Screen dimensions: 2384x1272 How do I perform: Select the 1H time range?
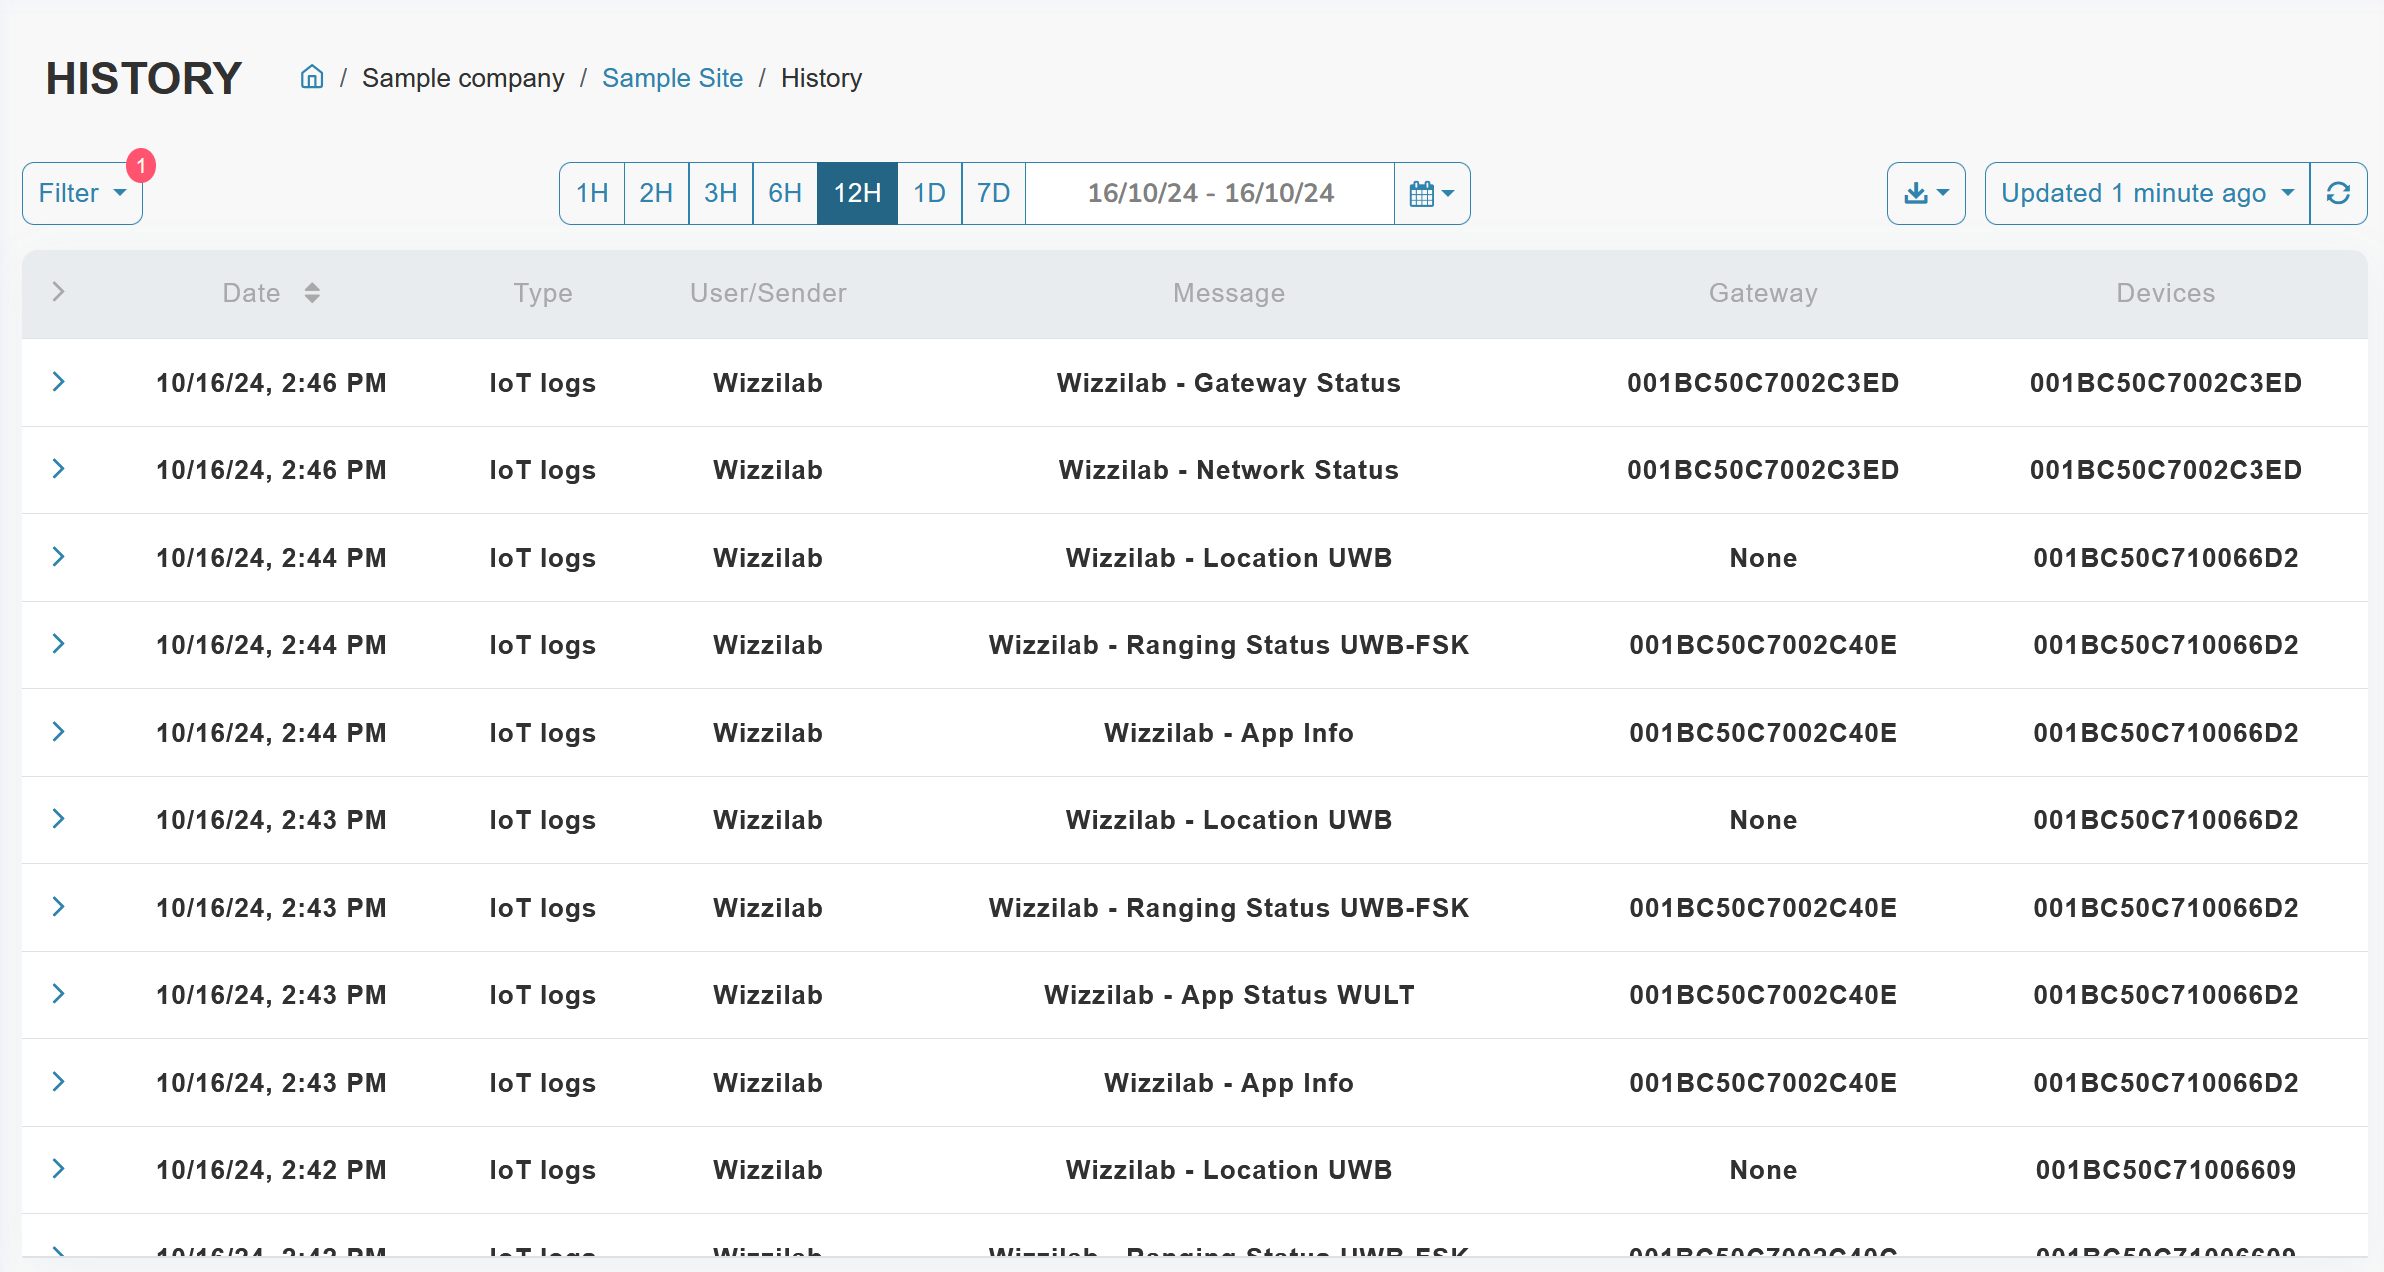[592, 193]
